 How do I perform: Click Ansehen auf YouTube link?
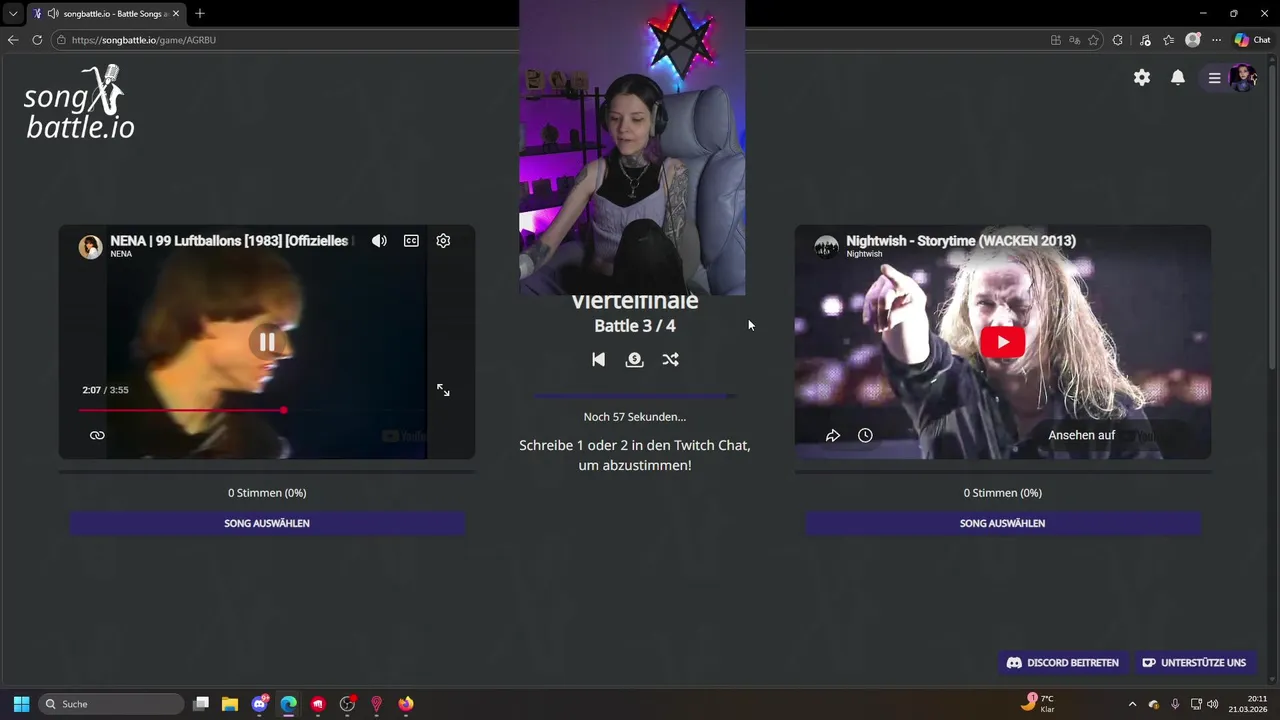pyautogui.click(x=1103, y=435)
